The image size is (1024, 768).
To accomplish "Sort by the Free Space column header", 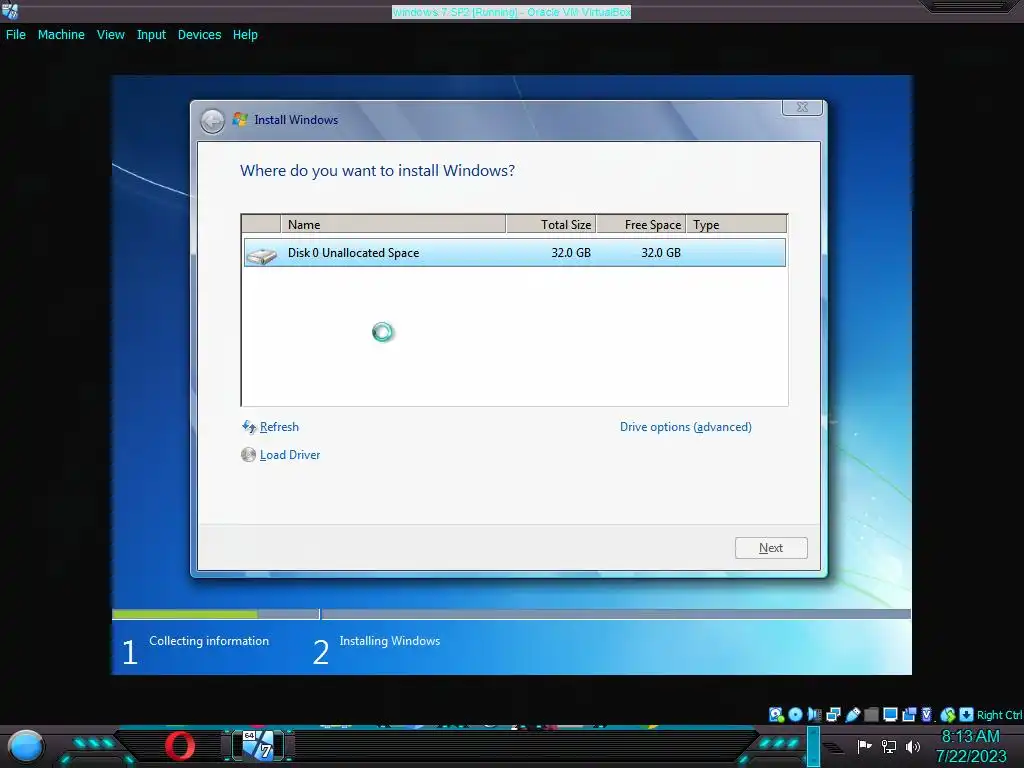I will 641,224.
